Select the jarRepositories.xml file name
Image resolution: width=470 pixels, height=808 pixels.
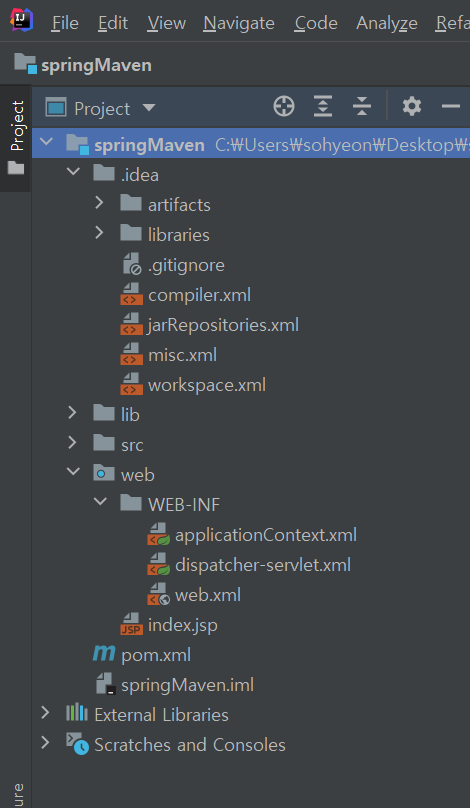(223, 325)
